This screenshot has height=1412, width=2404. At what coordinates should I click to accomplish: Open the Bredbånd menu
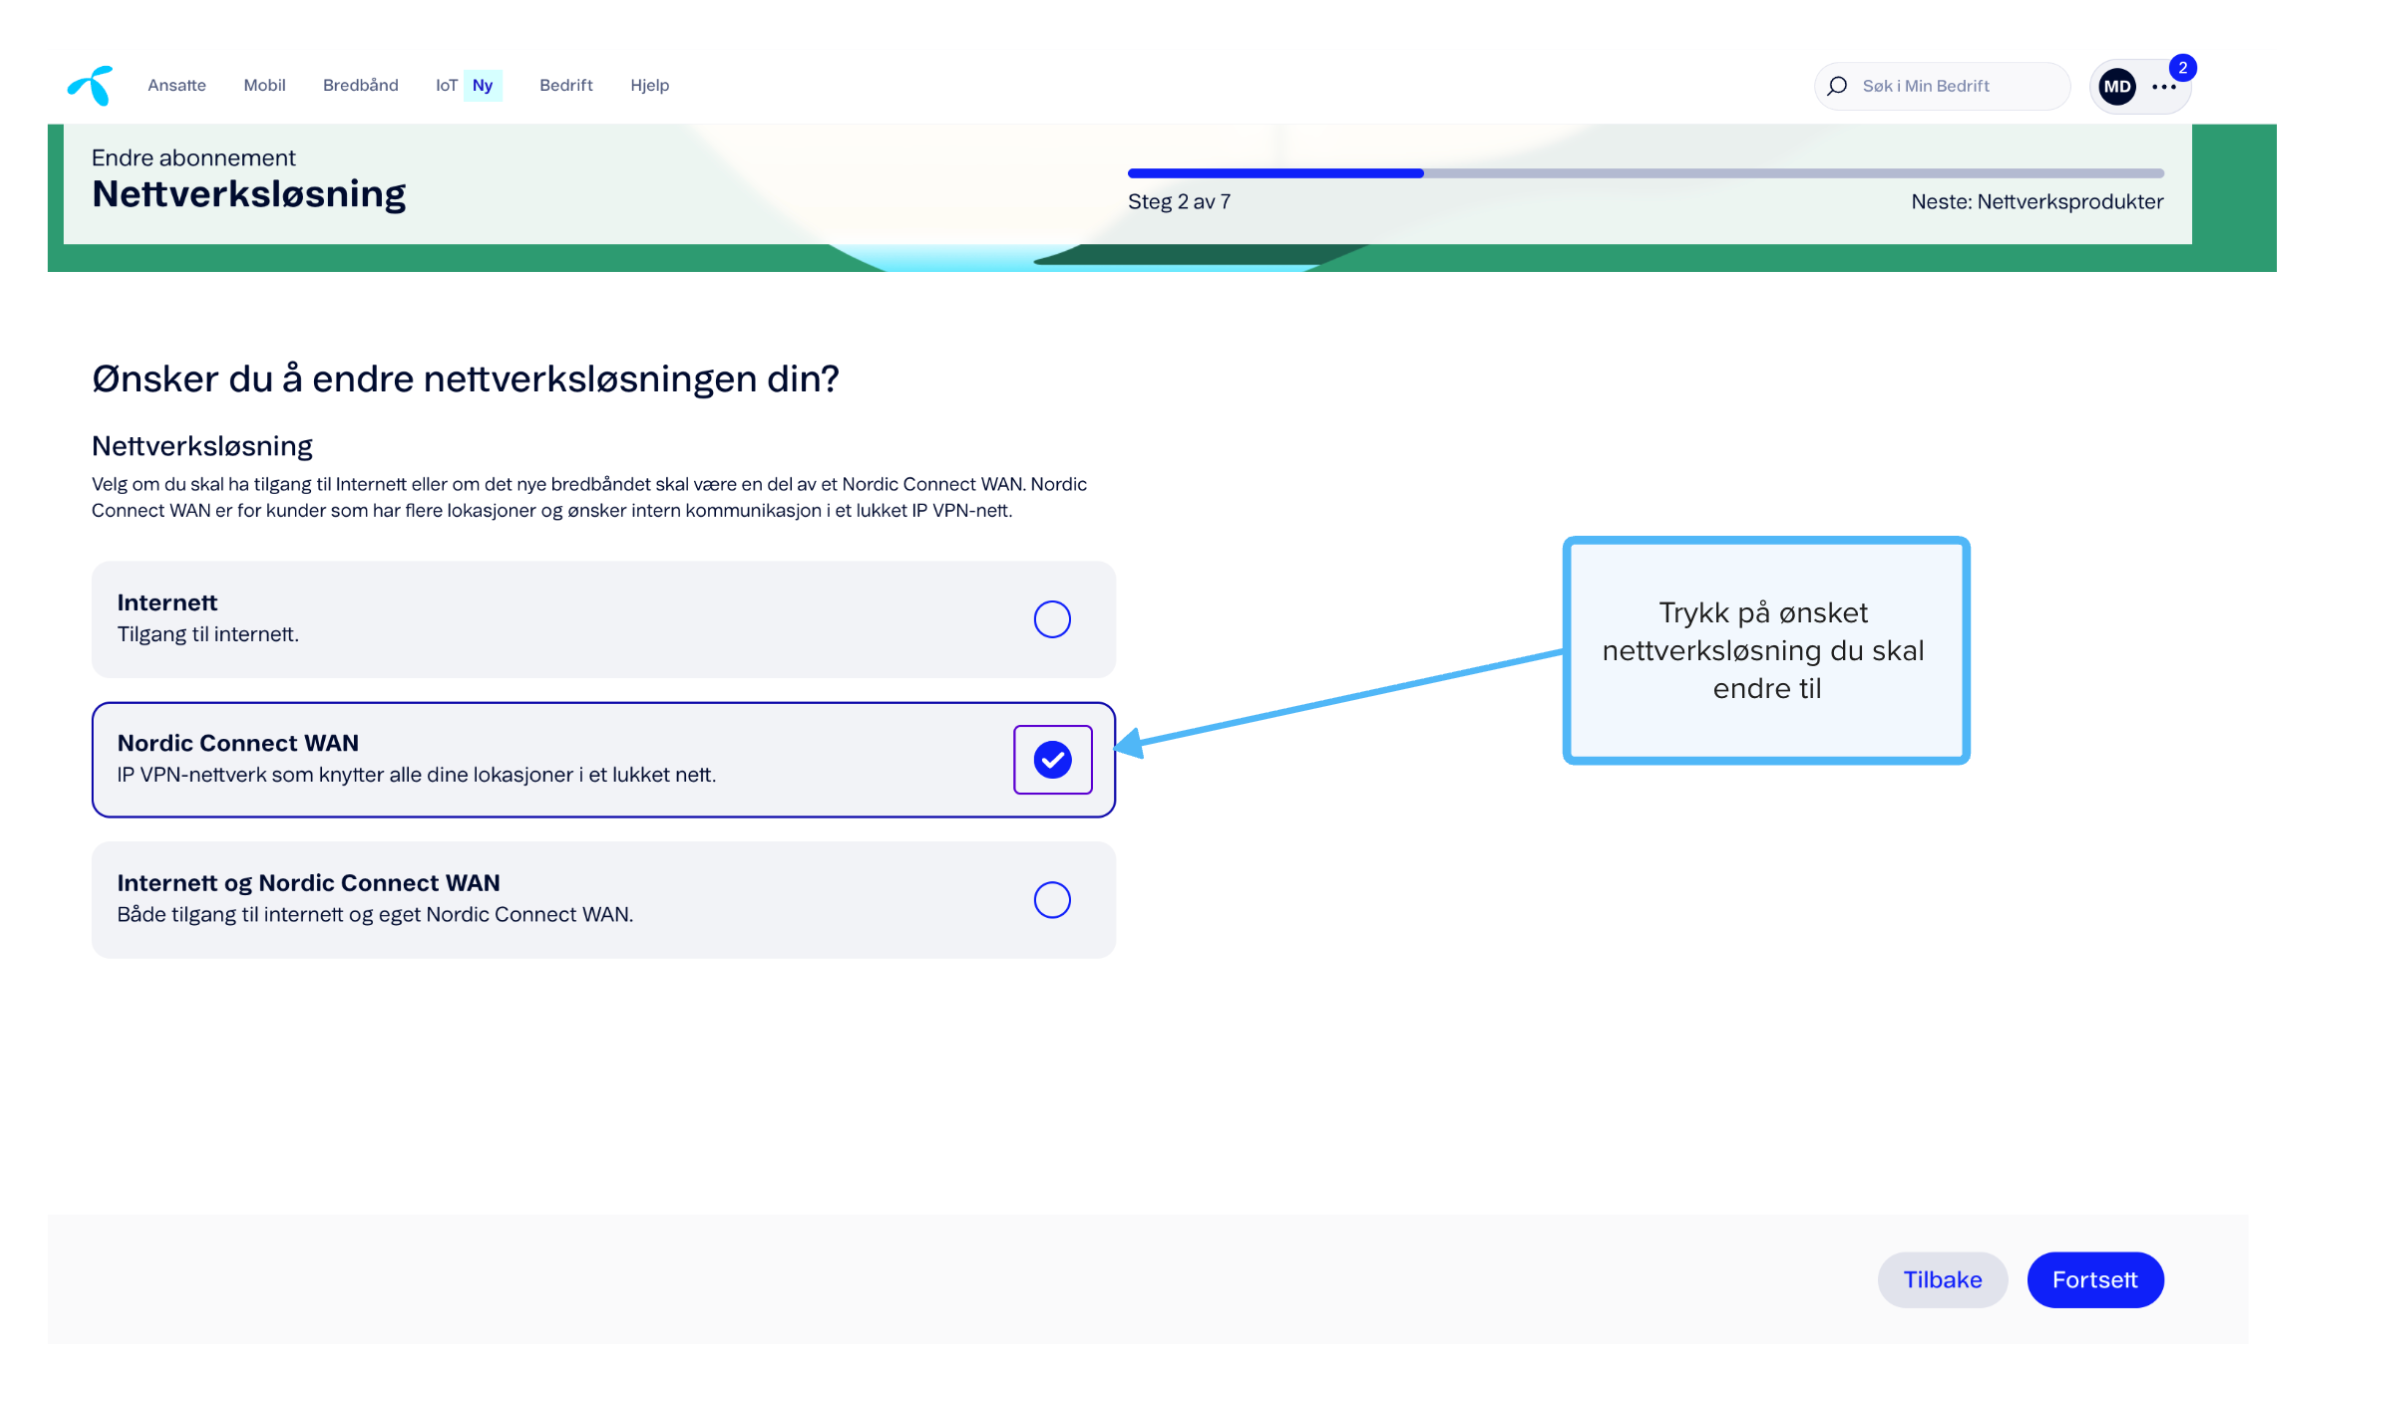tap(360, 86)
